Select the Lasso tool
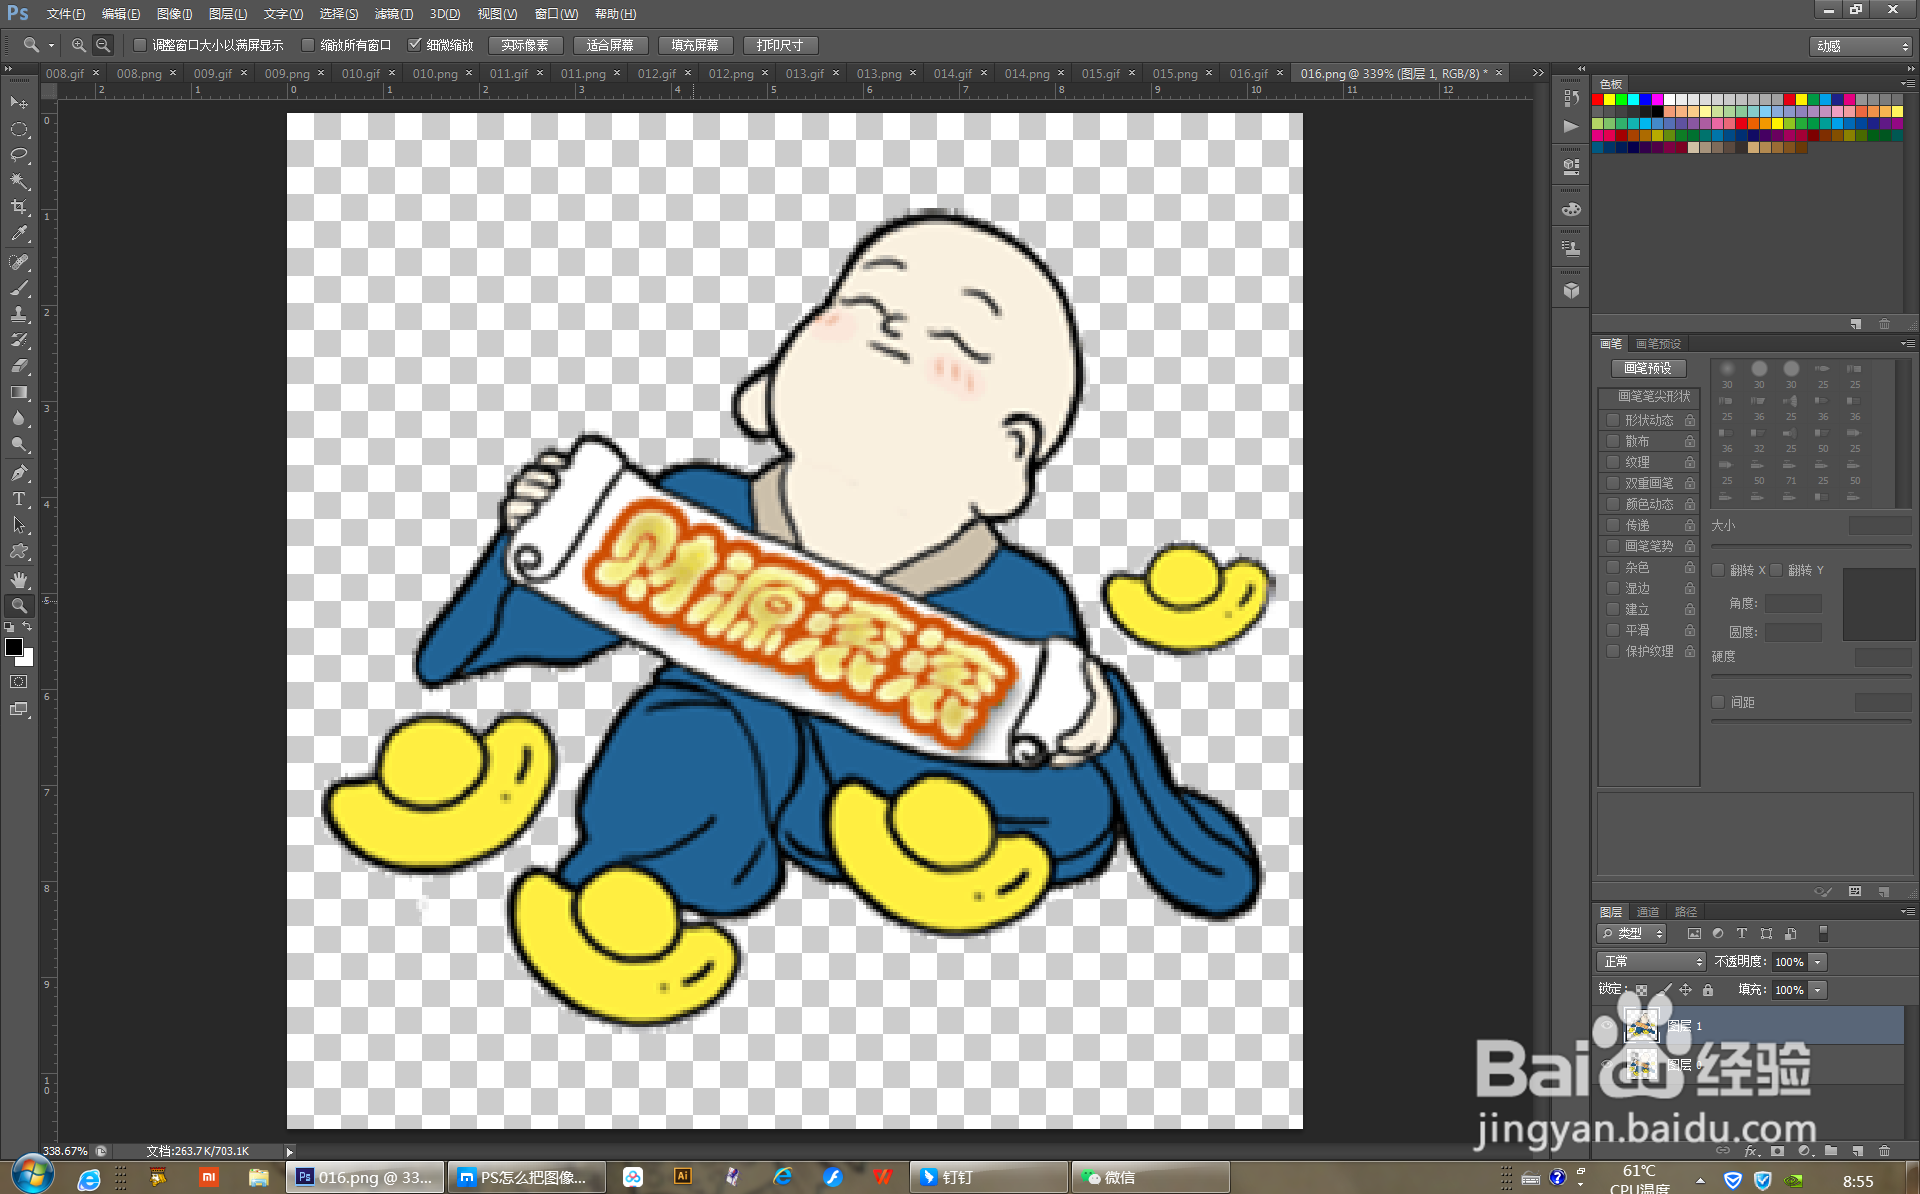The image size is (1920, 1194). [x=19, y=155]
